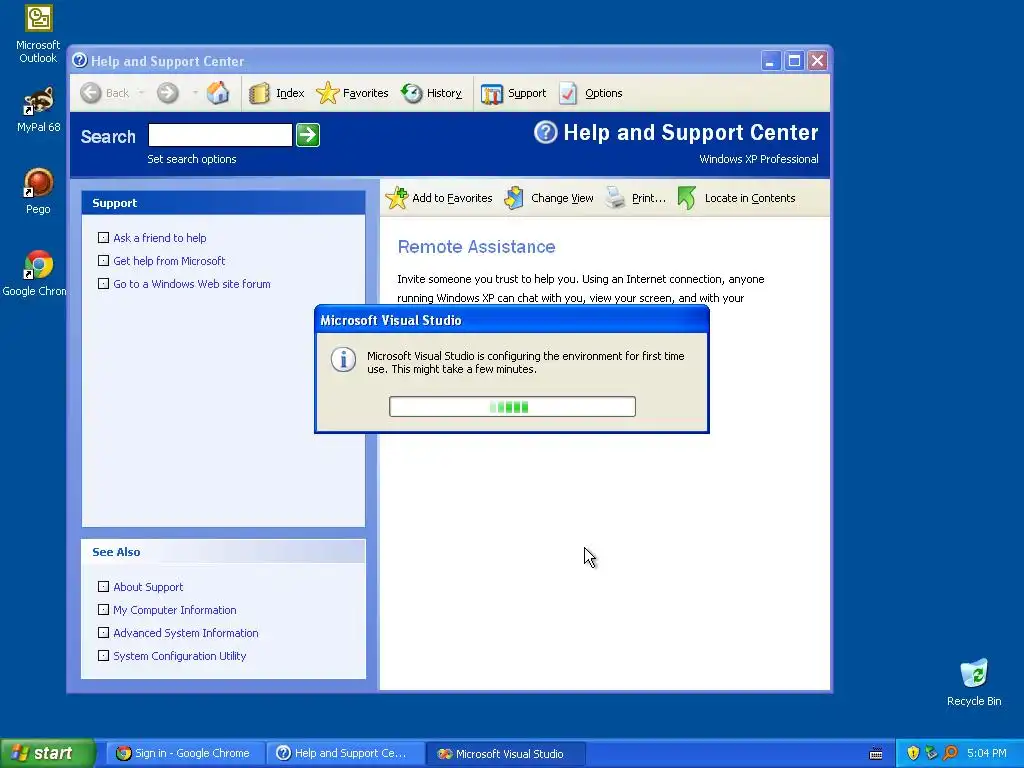The height and width of the screenshot is (768, 1024).
Task: Click the Print button
Action: pyautogui.click(x=635, y=198)
